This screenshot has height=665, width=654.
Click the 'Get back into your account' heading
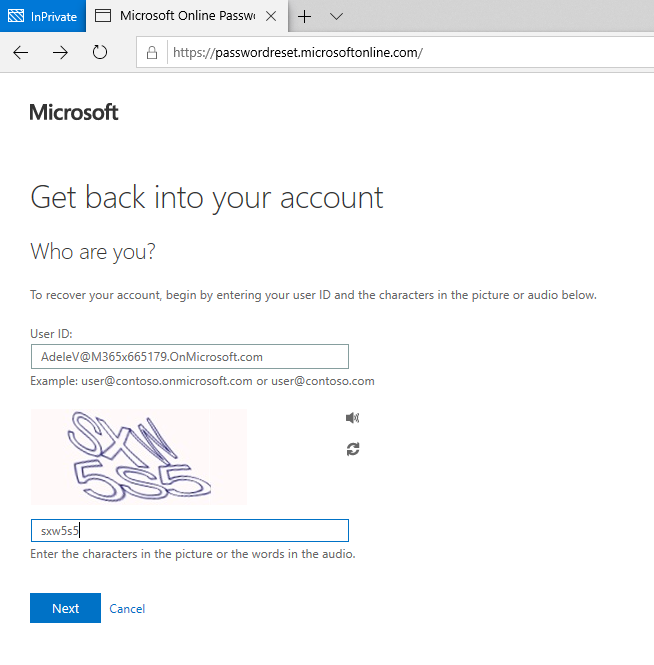[207, 198]
